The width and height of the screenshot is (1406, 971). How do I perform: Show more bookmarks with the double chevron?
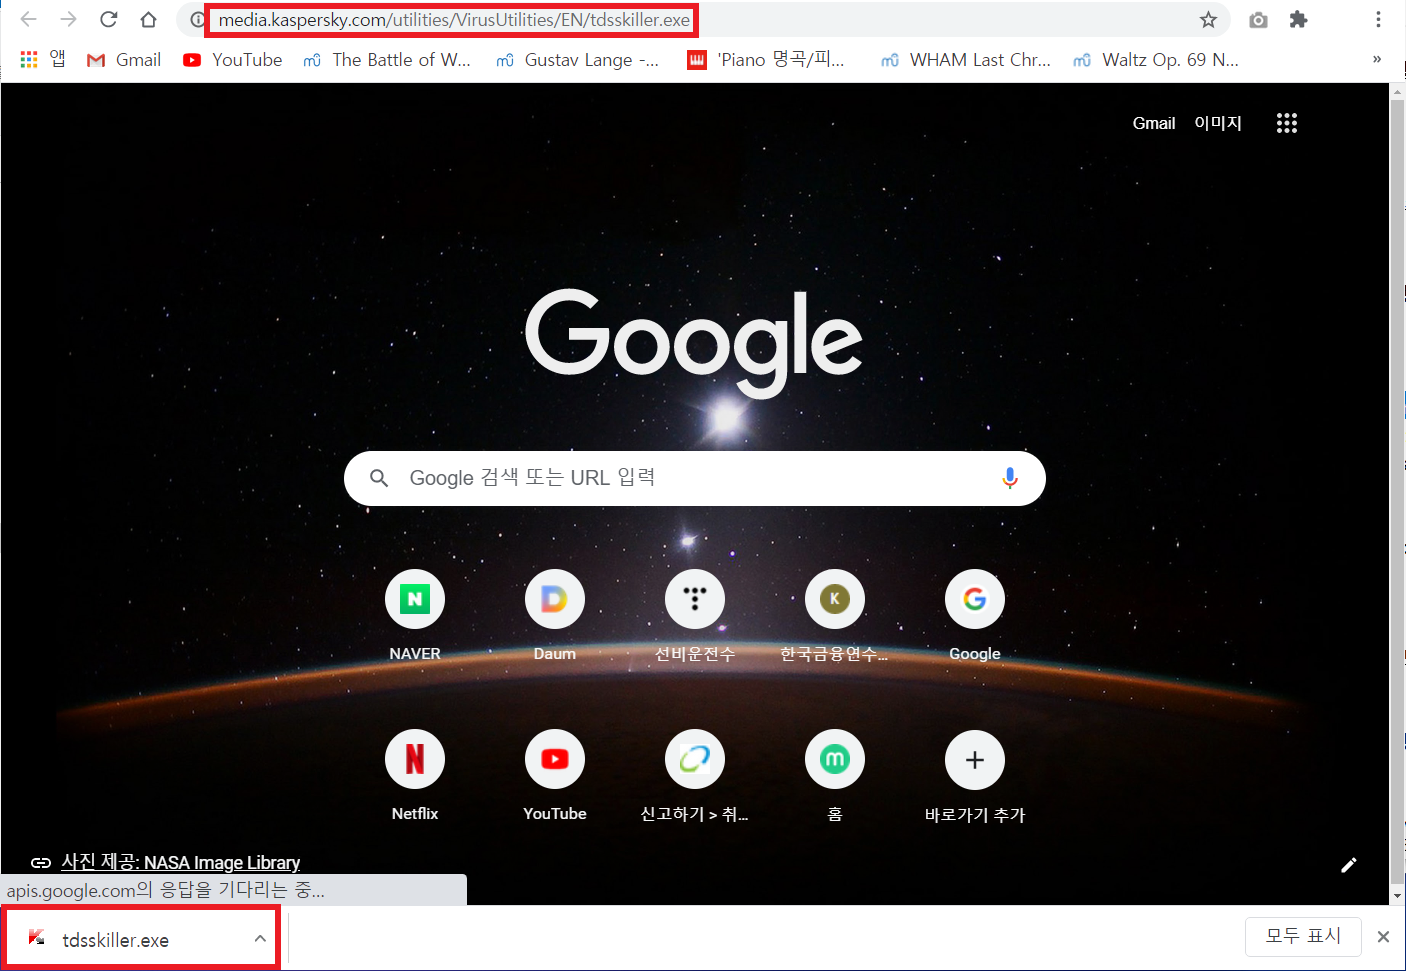pos(1377,59)
